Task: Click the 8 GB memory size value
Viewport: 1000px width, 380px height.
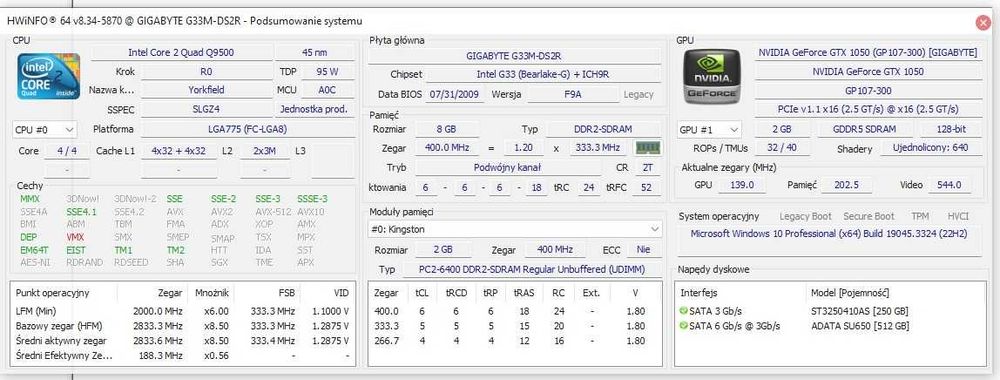Action: click(x=445, y=129)
